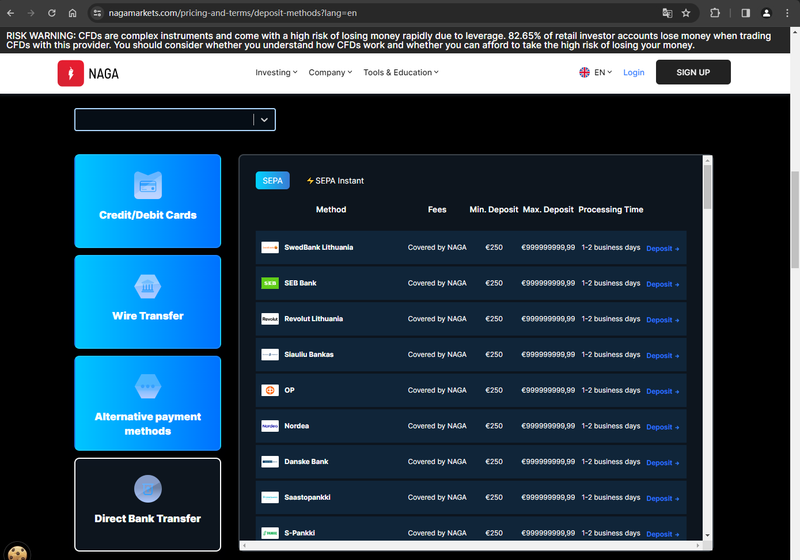Open the browser profile avatar icon
800x560 pixels.
[766, 13]
